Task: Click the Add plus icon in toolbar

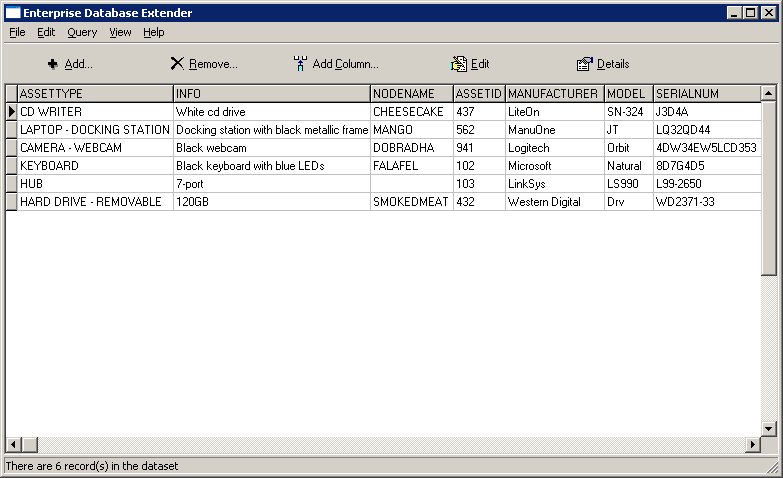Action: point(52,64)
